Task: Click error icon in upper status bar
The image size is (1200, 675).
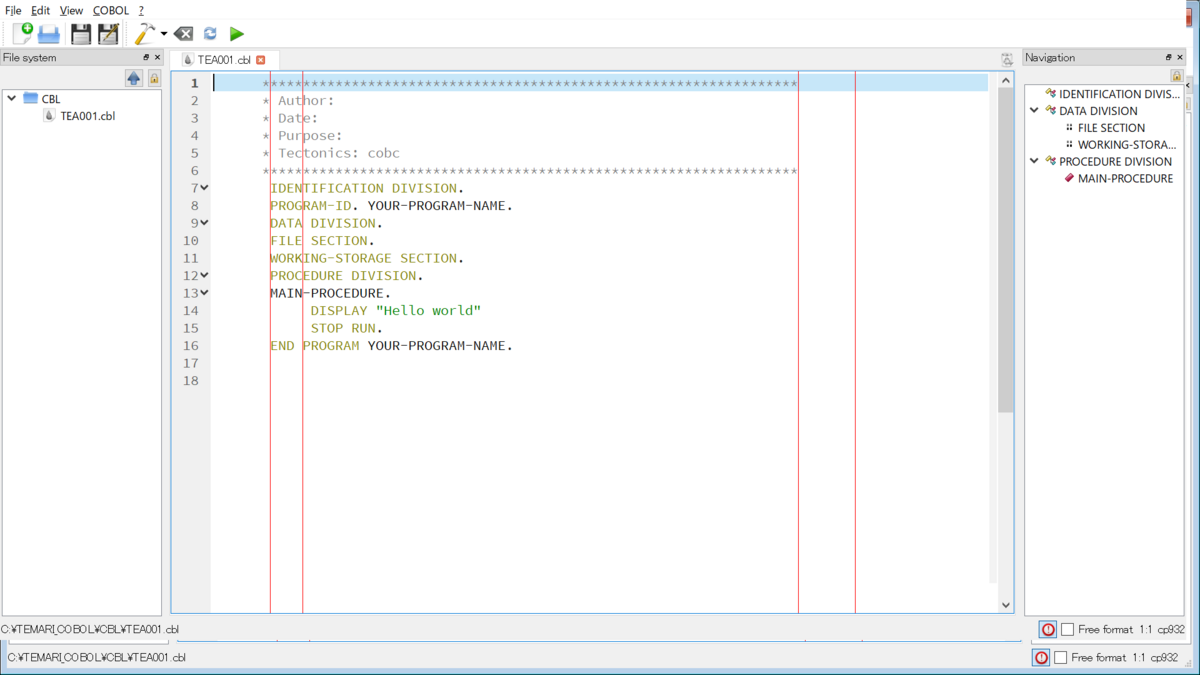Action: (1048, 630)
